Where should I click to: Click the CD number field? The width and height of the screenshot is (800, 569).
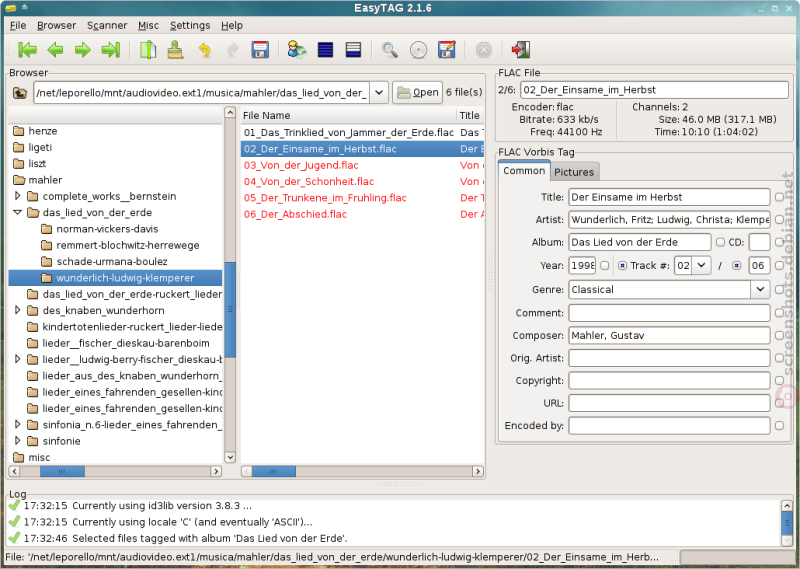pyautogui.click(x=759, y=242)
